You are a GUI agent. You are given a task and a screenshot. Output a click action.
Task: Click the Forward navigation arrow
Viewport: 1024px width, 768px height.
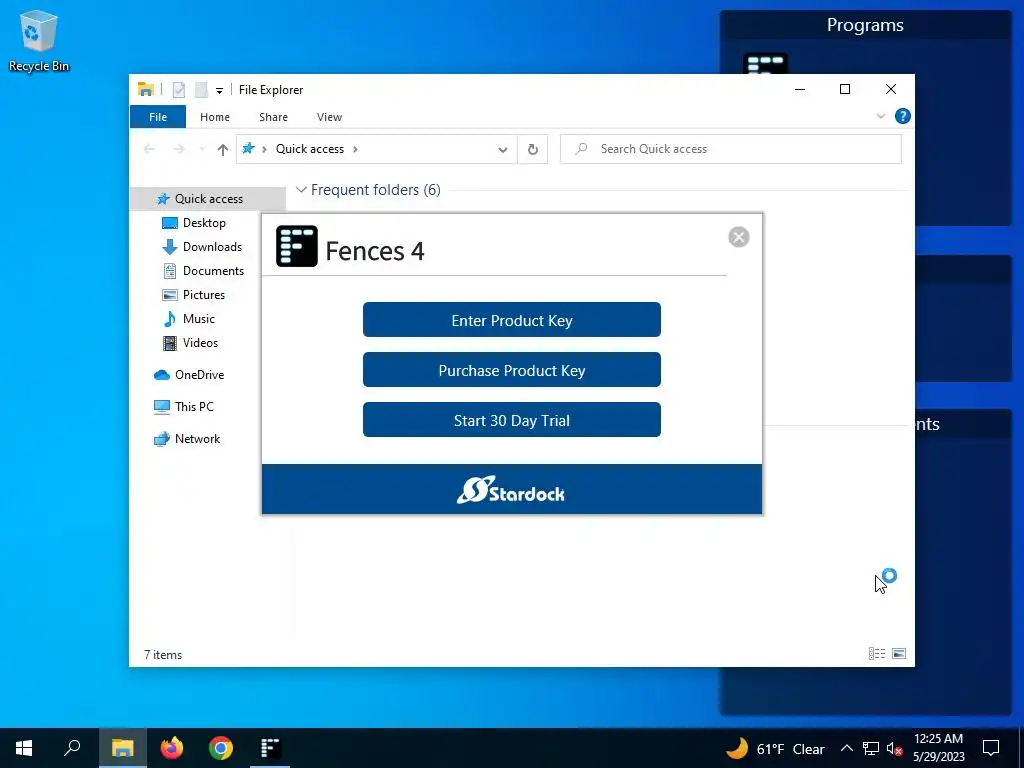[x=178, y=150]
